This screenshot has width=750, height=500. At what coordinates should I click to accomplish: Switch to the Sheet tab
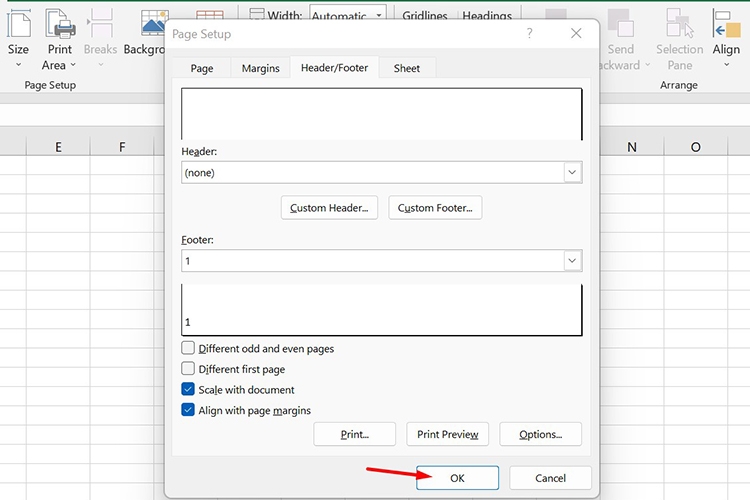(407, 68)
